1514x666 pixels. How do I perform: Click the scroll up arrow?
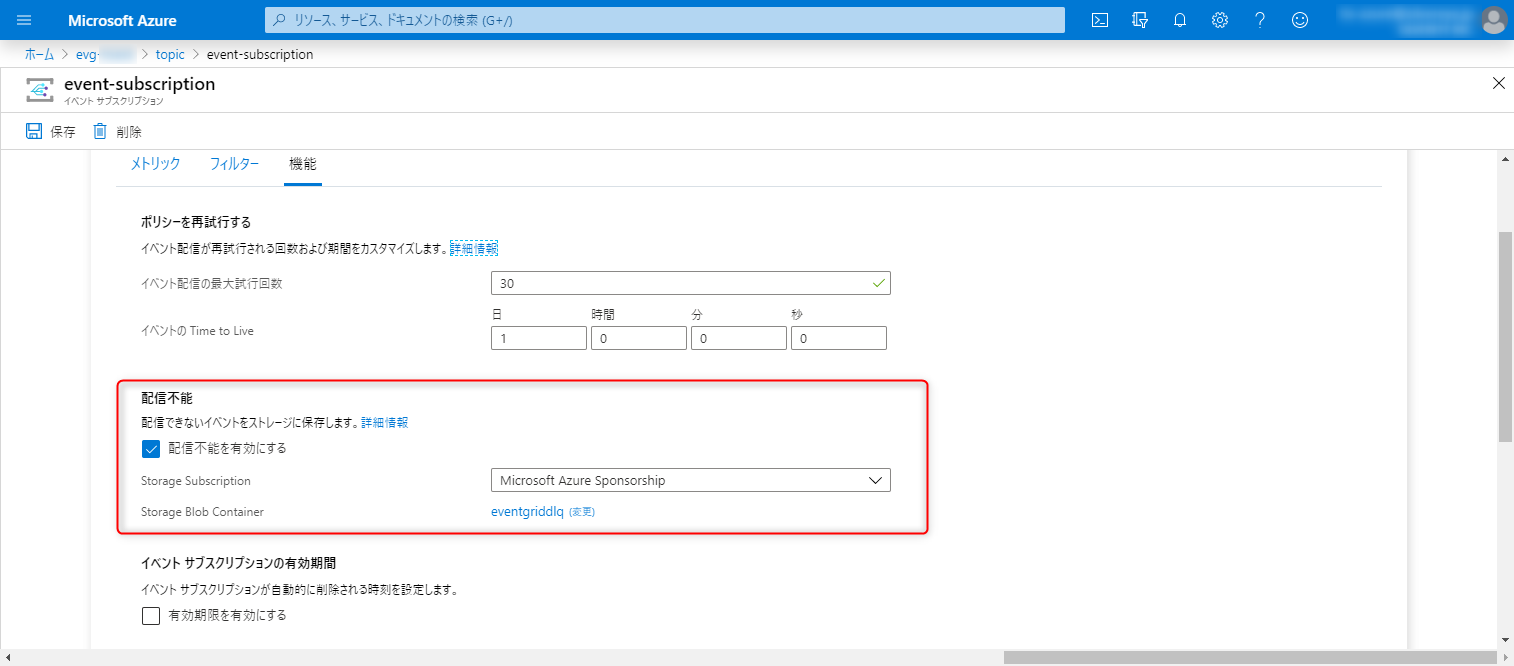[1505, 159]
